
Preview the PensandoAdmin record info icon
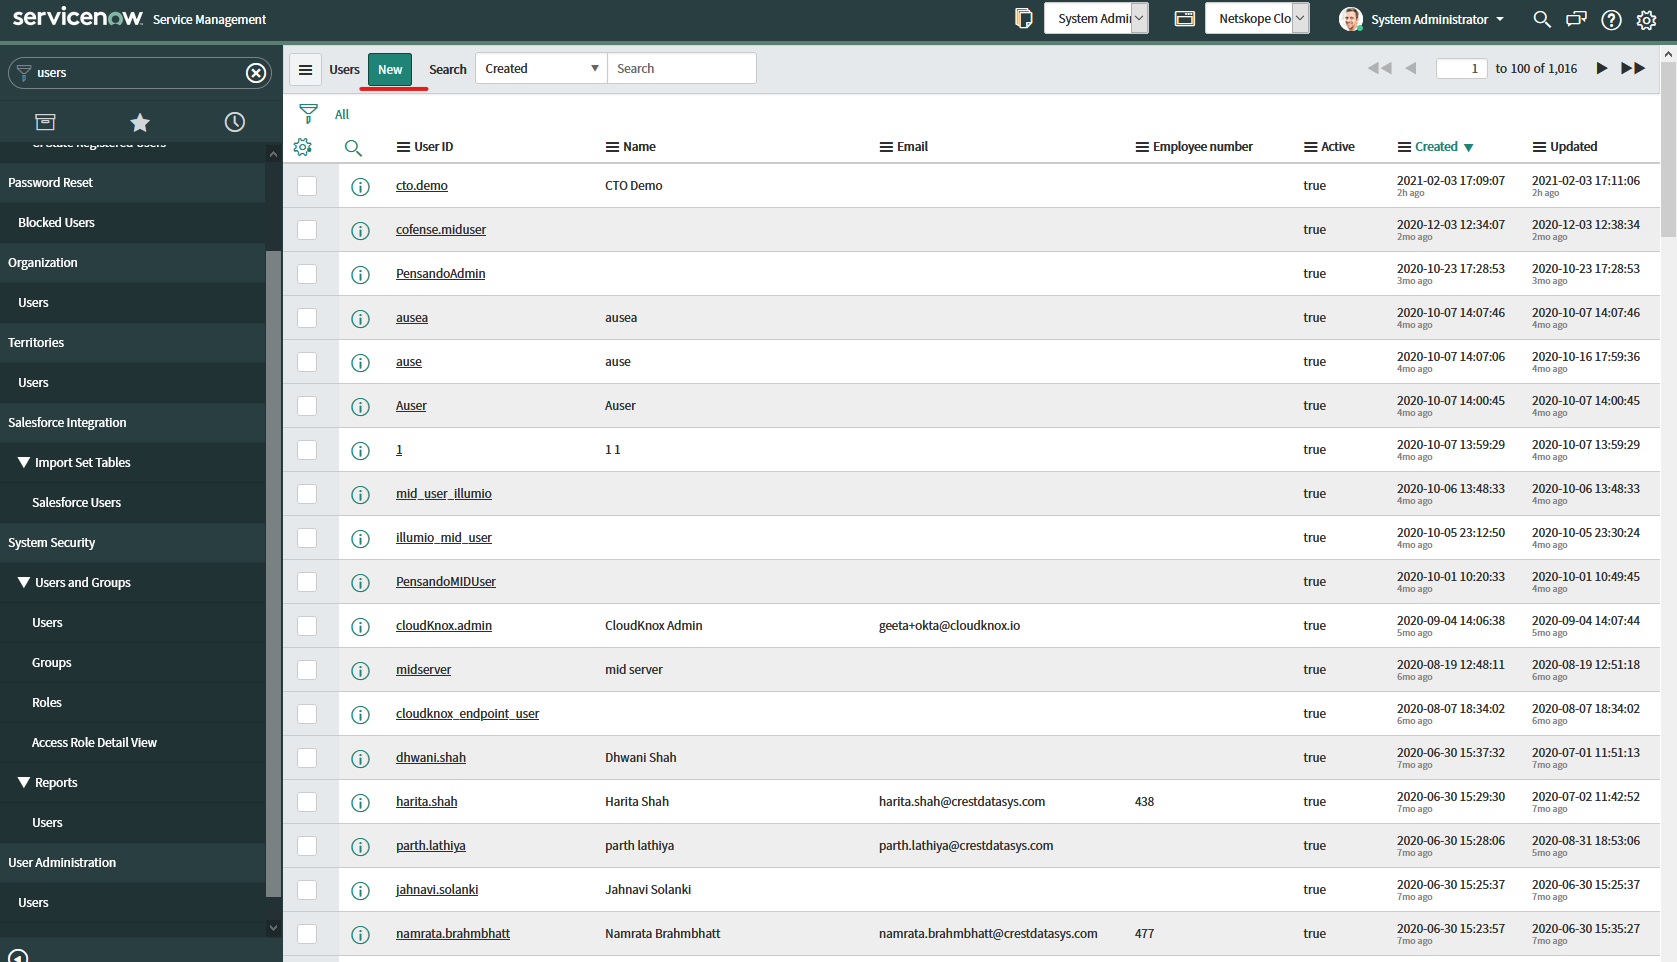[x=361, y=275]
